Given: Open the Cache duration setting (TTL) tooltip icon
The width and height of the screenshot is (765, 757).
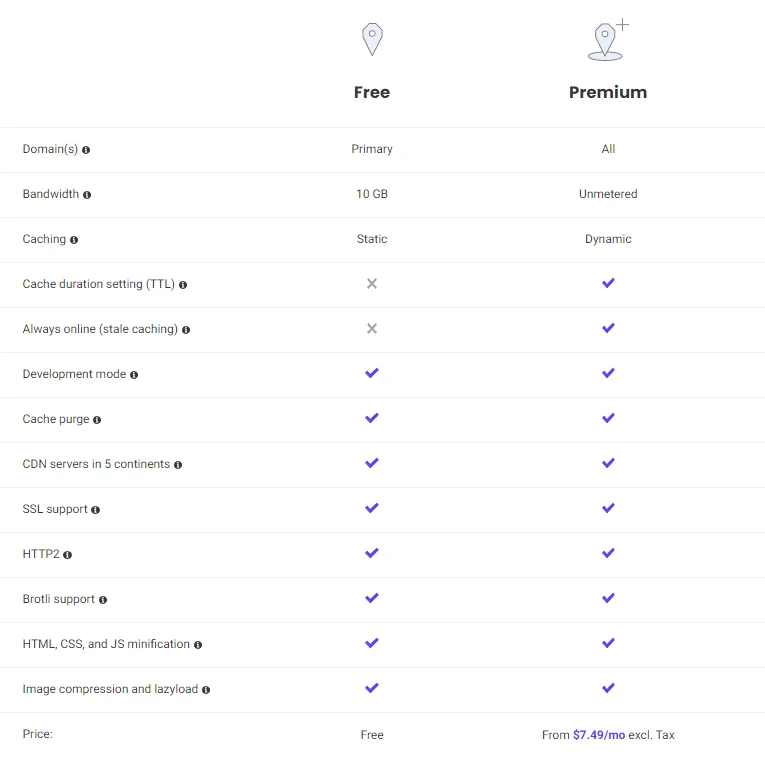Looking at the screenshot, I should click(183, 285).
